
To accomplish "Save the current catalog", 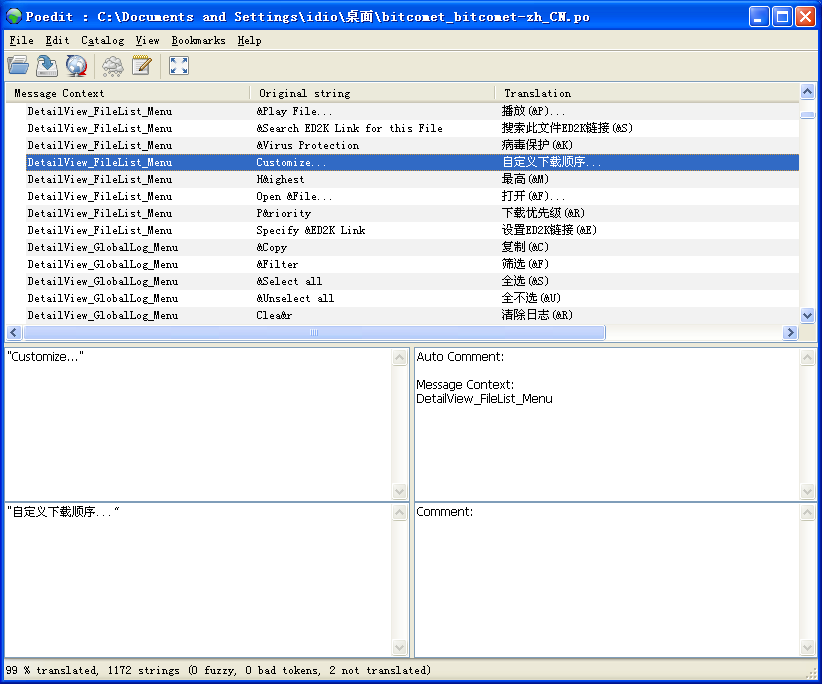I will click(x=45, y=65).
